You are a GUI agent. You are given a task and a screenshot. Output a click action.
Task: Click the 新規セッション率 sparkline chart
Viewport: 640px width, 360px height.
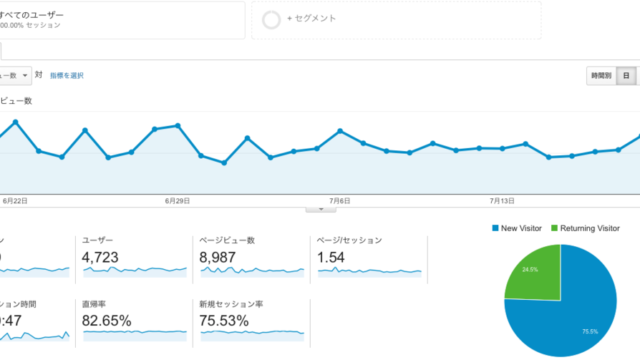(x=252, y=336)
